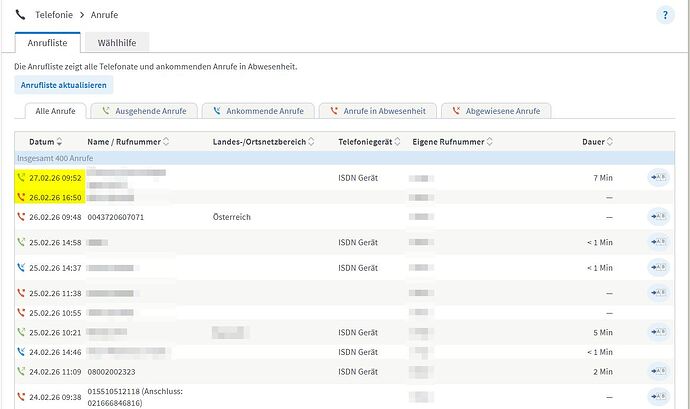Click outgoing call icon at 25.02.26 14:58
This screenshot has width=690, height=409.
point(21,242)
